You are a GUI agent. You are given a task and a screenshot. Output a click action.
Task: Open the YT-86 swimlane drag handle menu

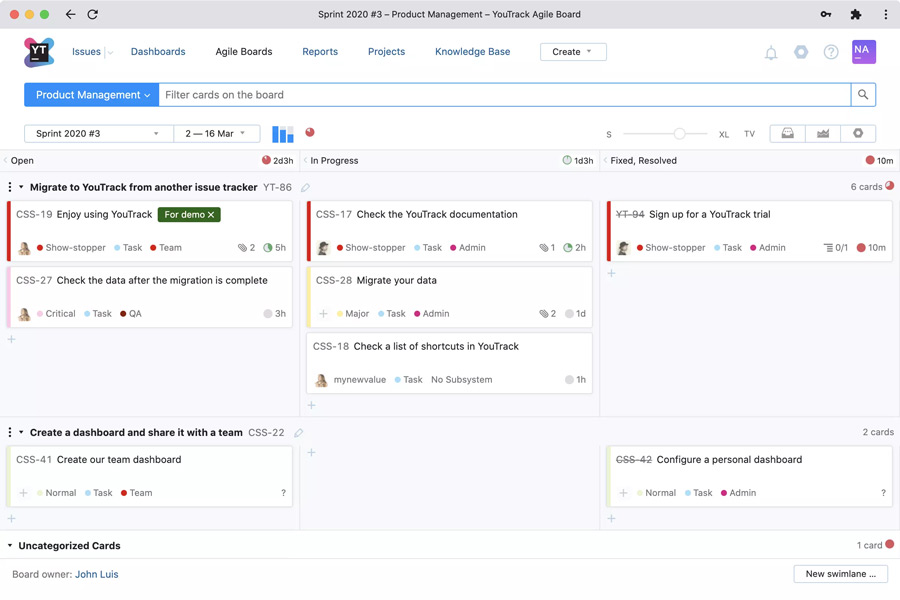click(10, 187)
